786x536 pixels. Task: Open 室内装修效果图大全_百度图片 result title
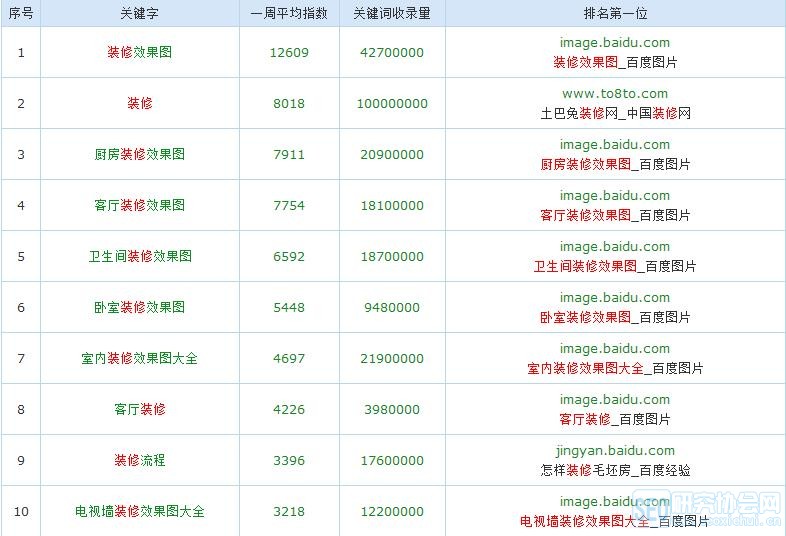click(x=615, y=369)
